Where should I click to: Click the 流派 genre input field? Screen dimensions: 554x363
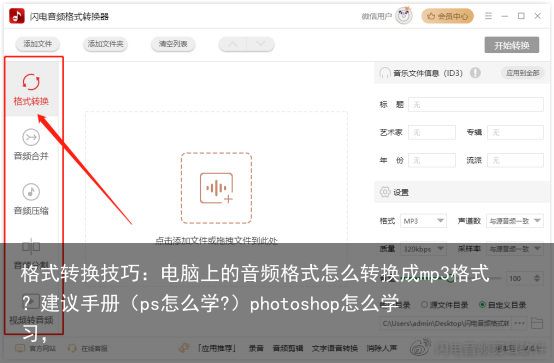tap(515, 160)
